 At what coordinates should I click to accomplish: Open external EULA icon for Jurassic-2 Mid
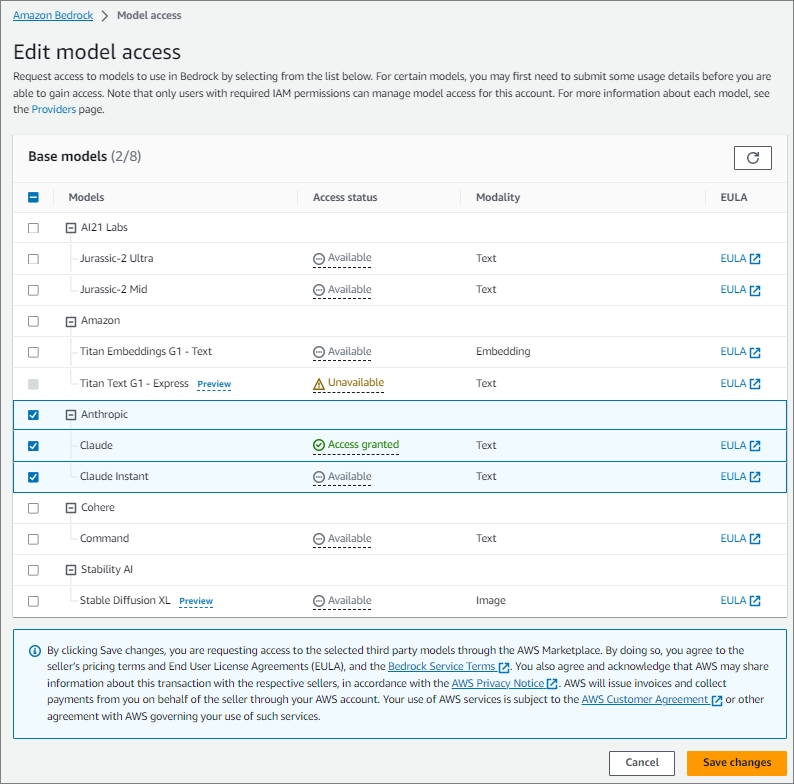(x=755, y=290)
